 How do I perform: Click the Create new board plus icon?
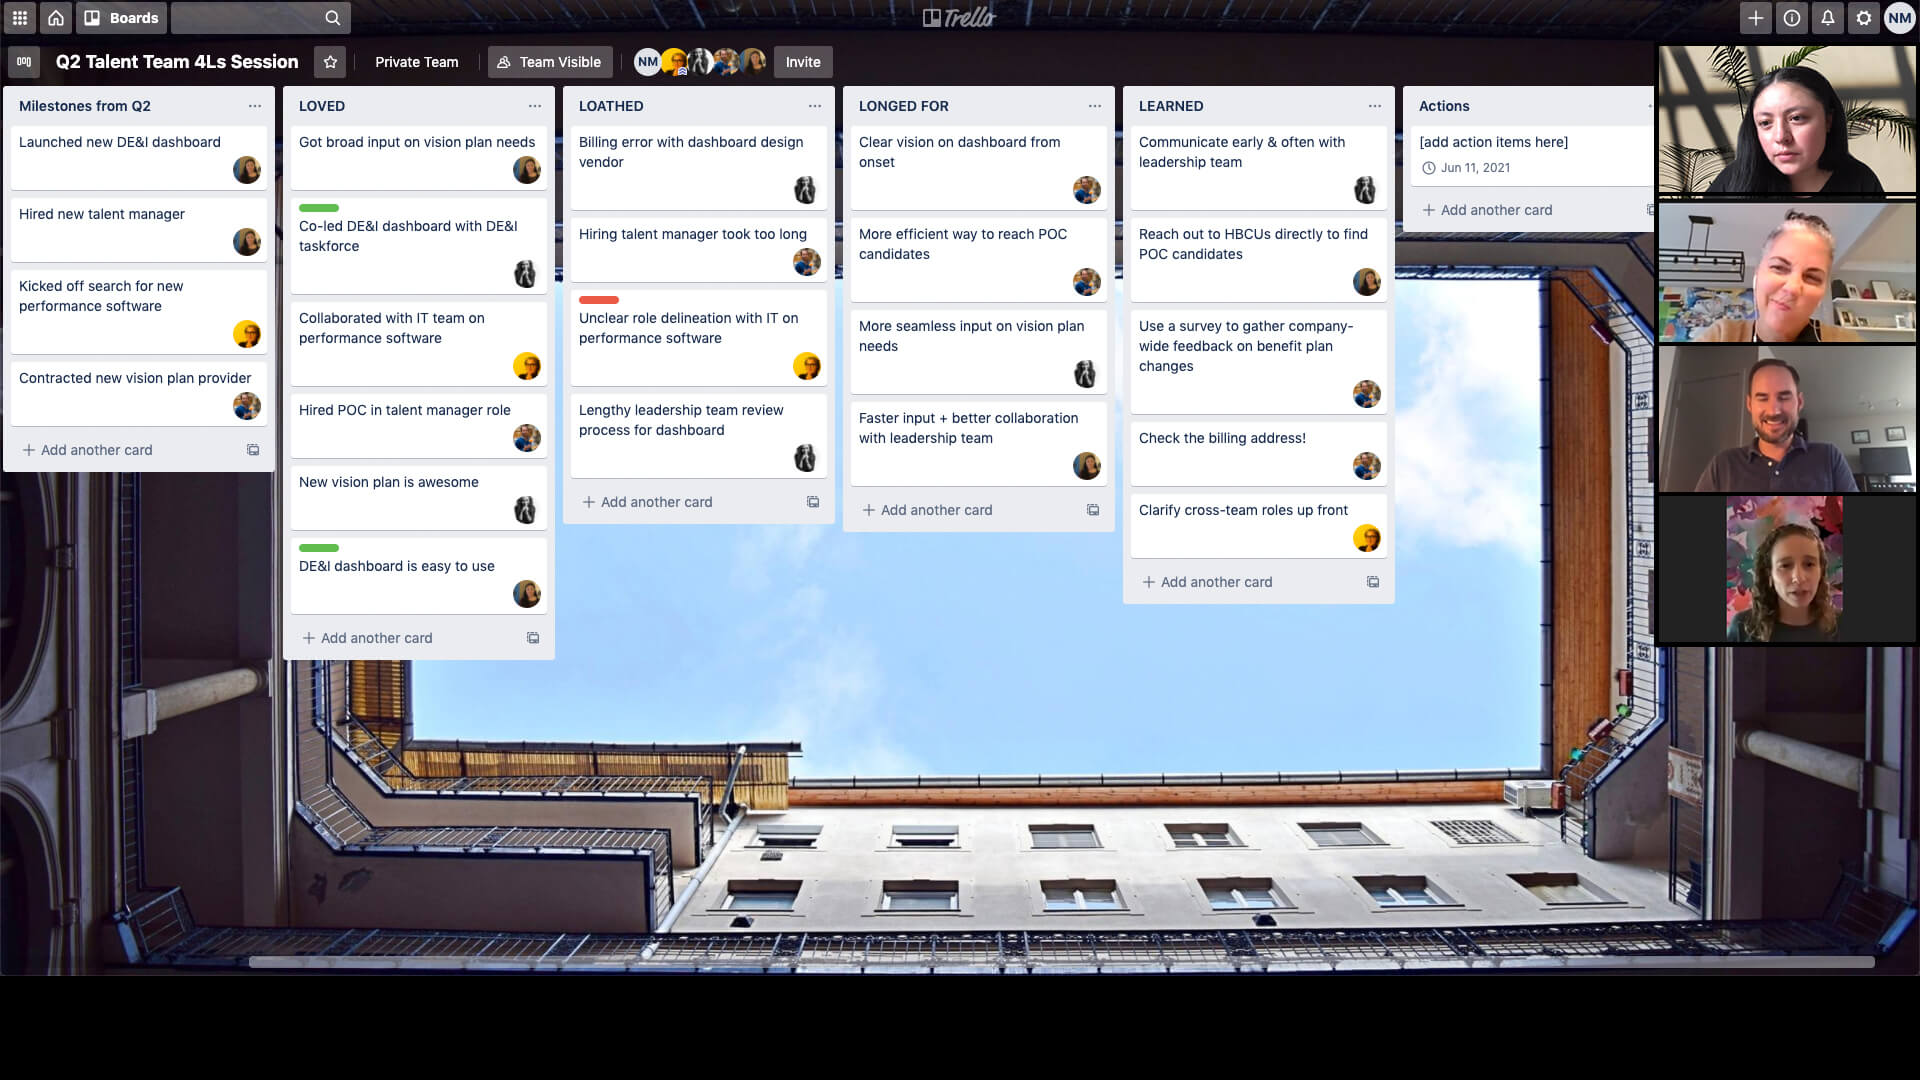[1755, 17]
